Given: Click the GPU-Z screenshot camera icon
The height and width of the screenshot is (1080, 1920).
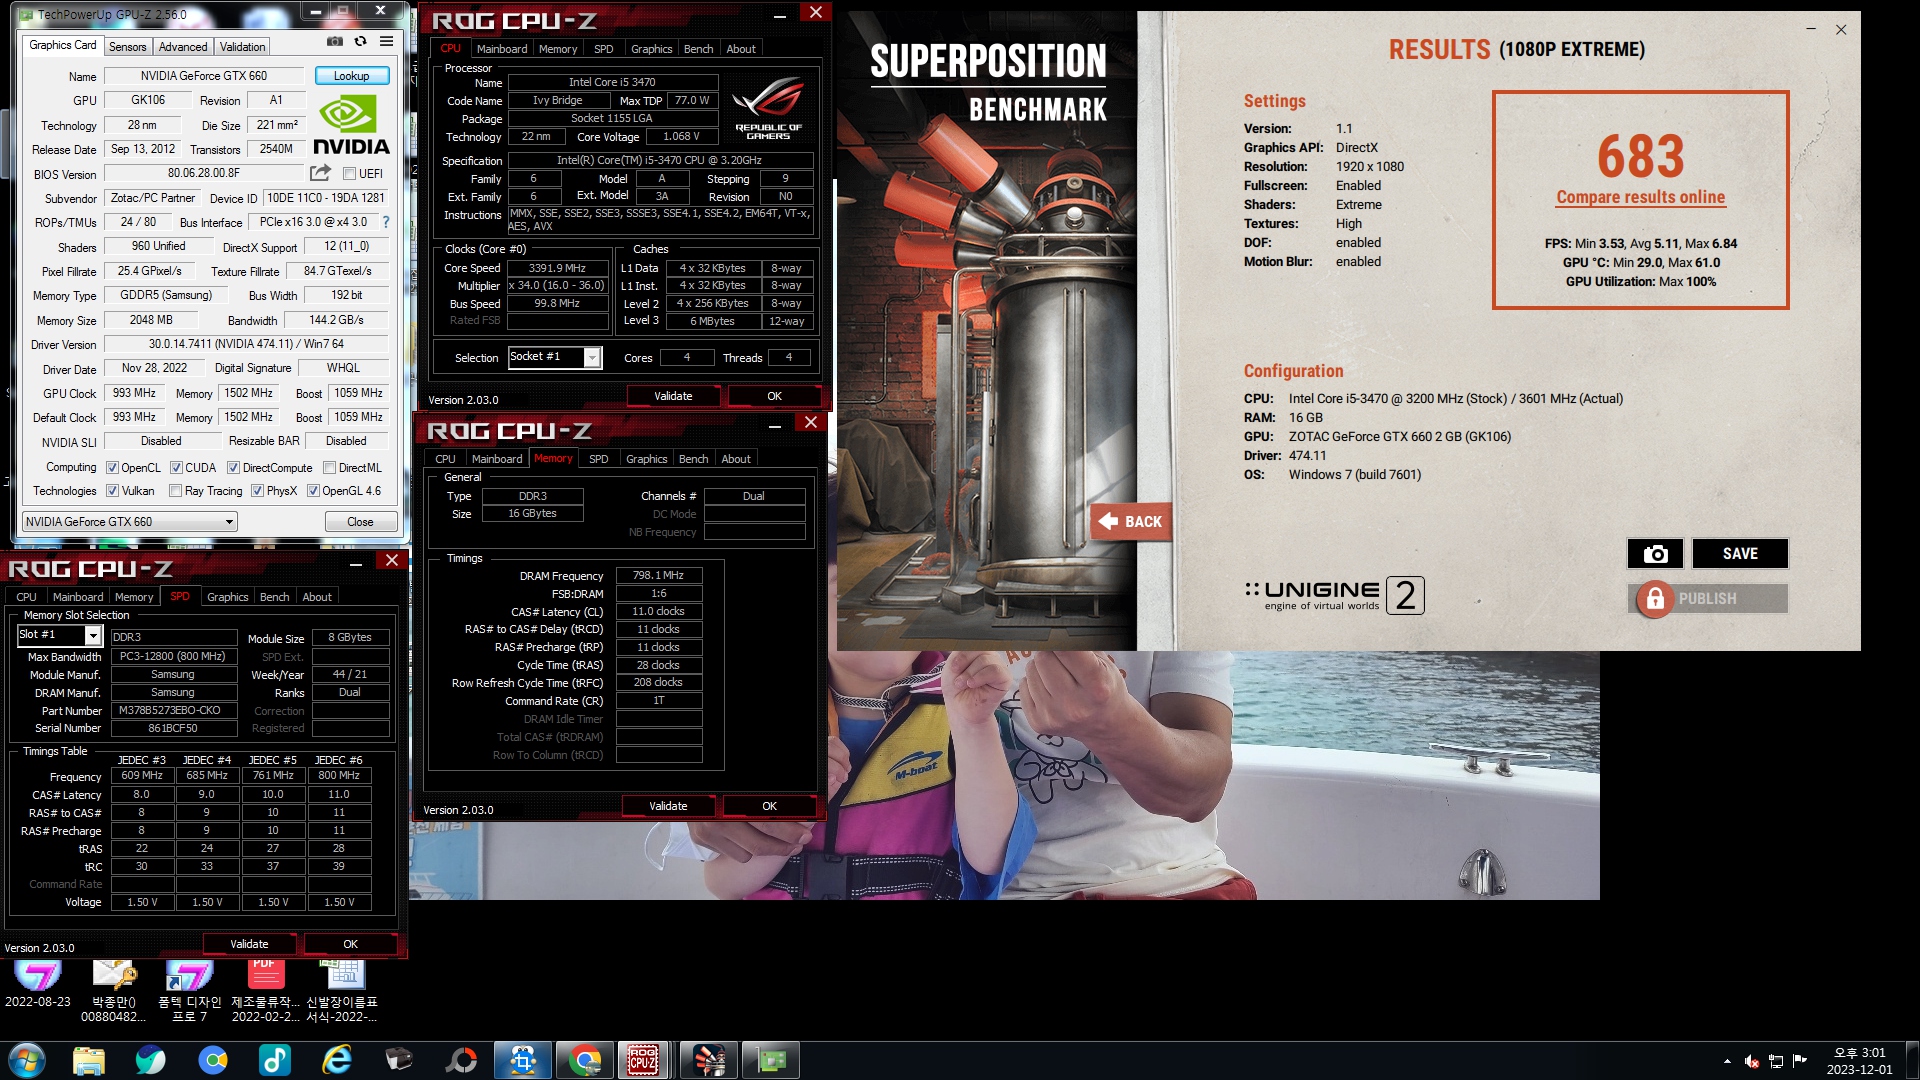Looking at the screenshot, I should [x=335, y=41].
